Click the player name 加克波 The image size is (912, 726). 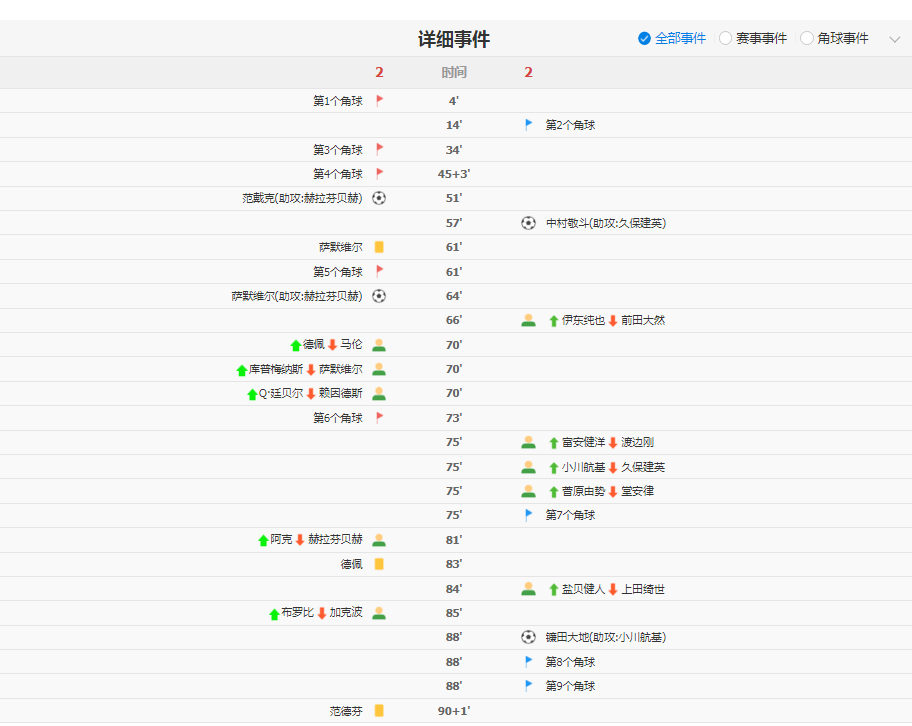click(346, 613)
